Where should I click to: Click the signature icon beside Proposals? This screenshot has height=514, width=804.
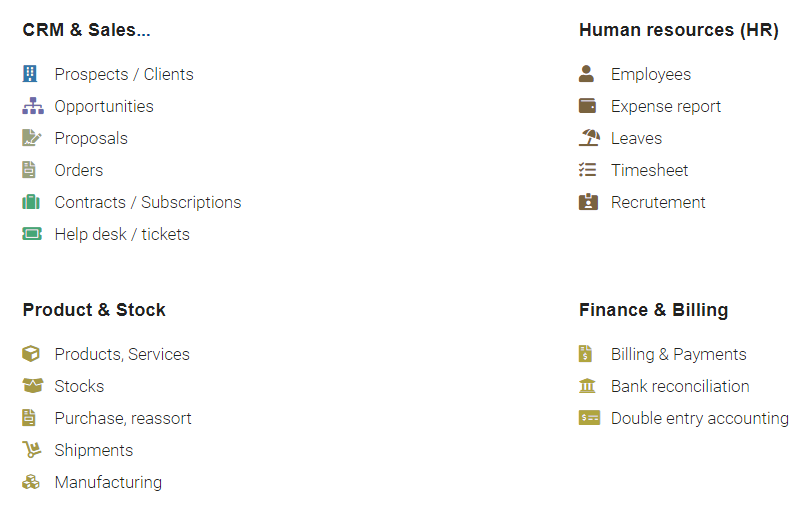point(32,138)
